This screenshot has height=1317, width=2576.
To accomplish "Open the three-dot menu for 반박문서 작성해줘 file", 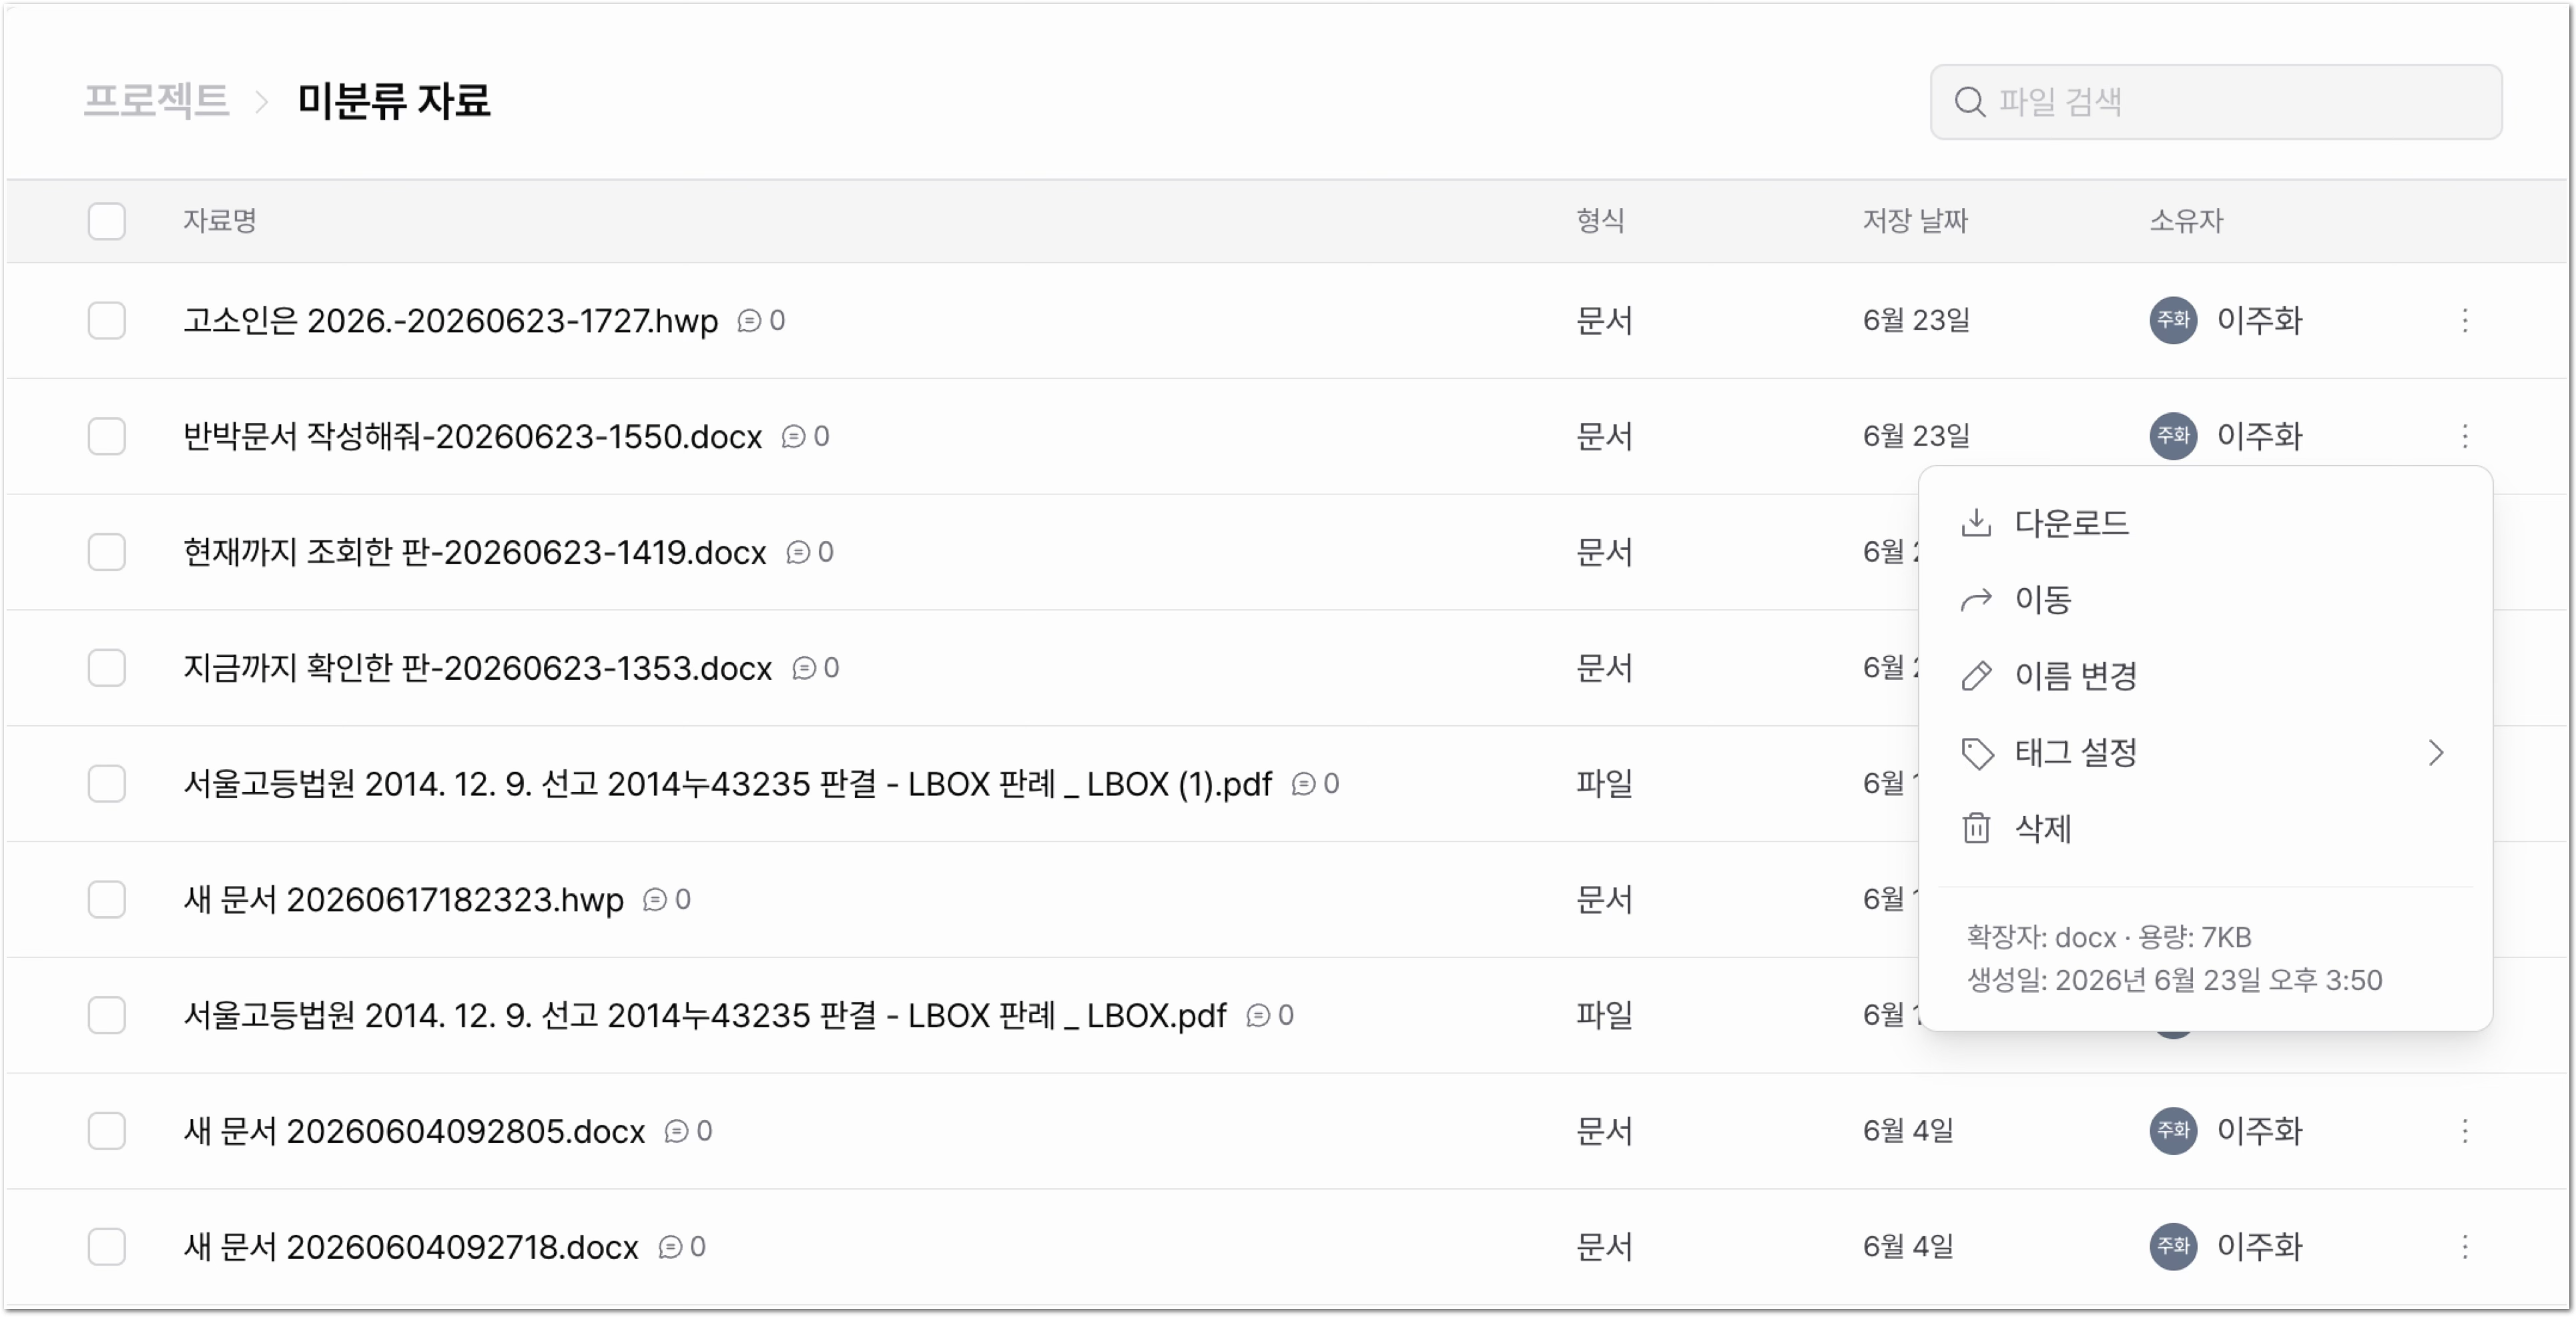I will (2464, 436).
